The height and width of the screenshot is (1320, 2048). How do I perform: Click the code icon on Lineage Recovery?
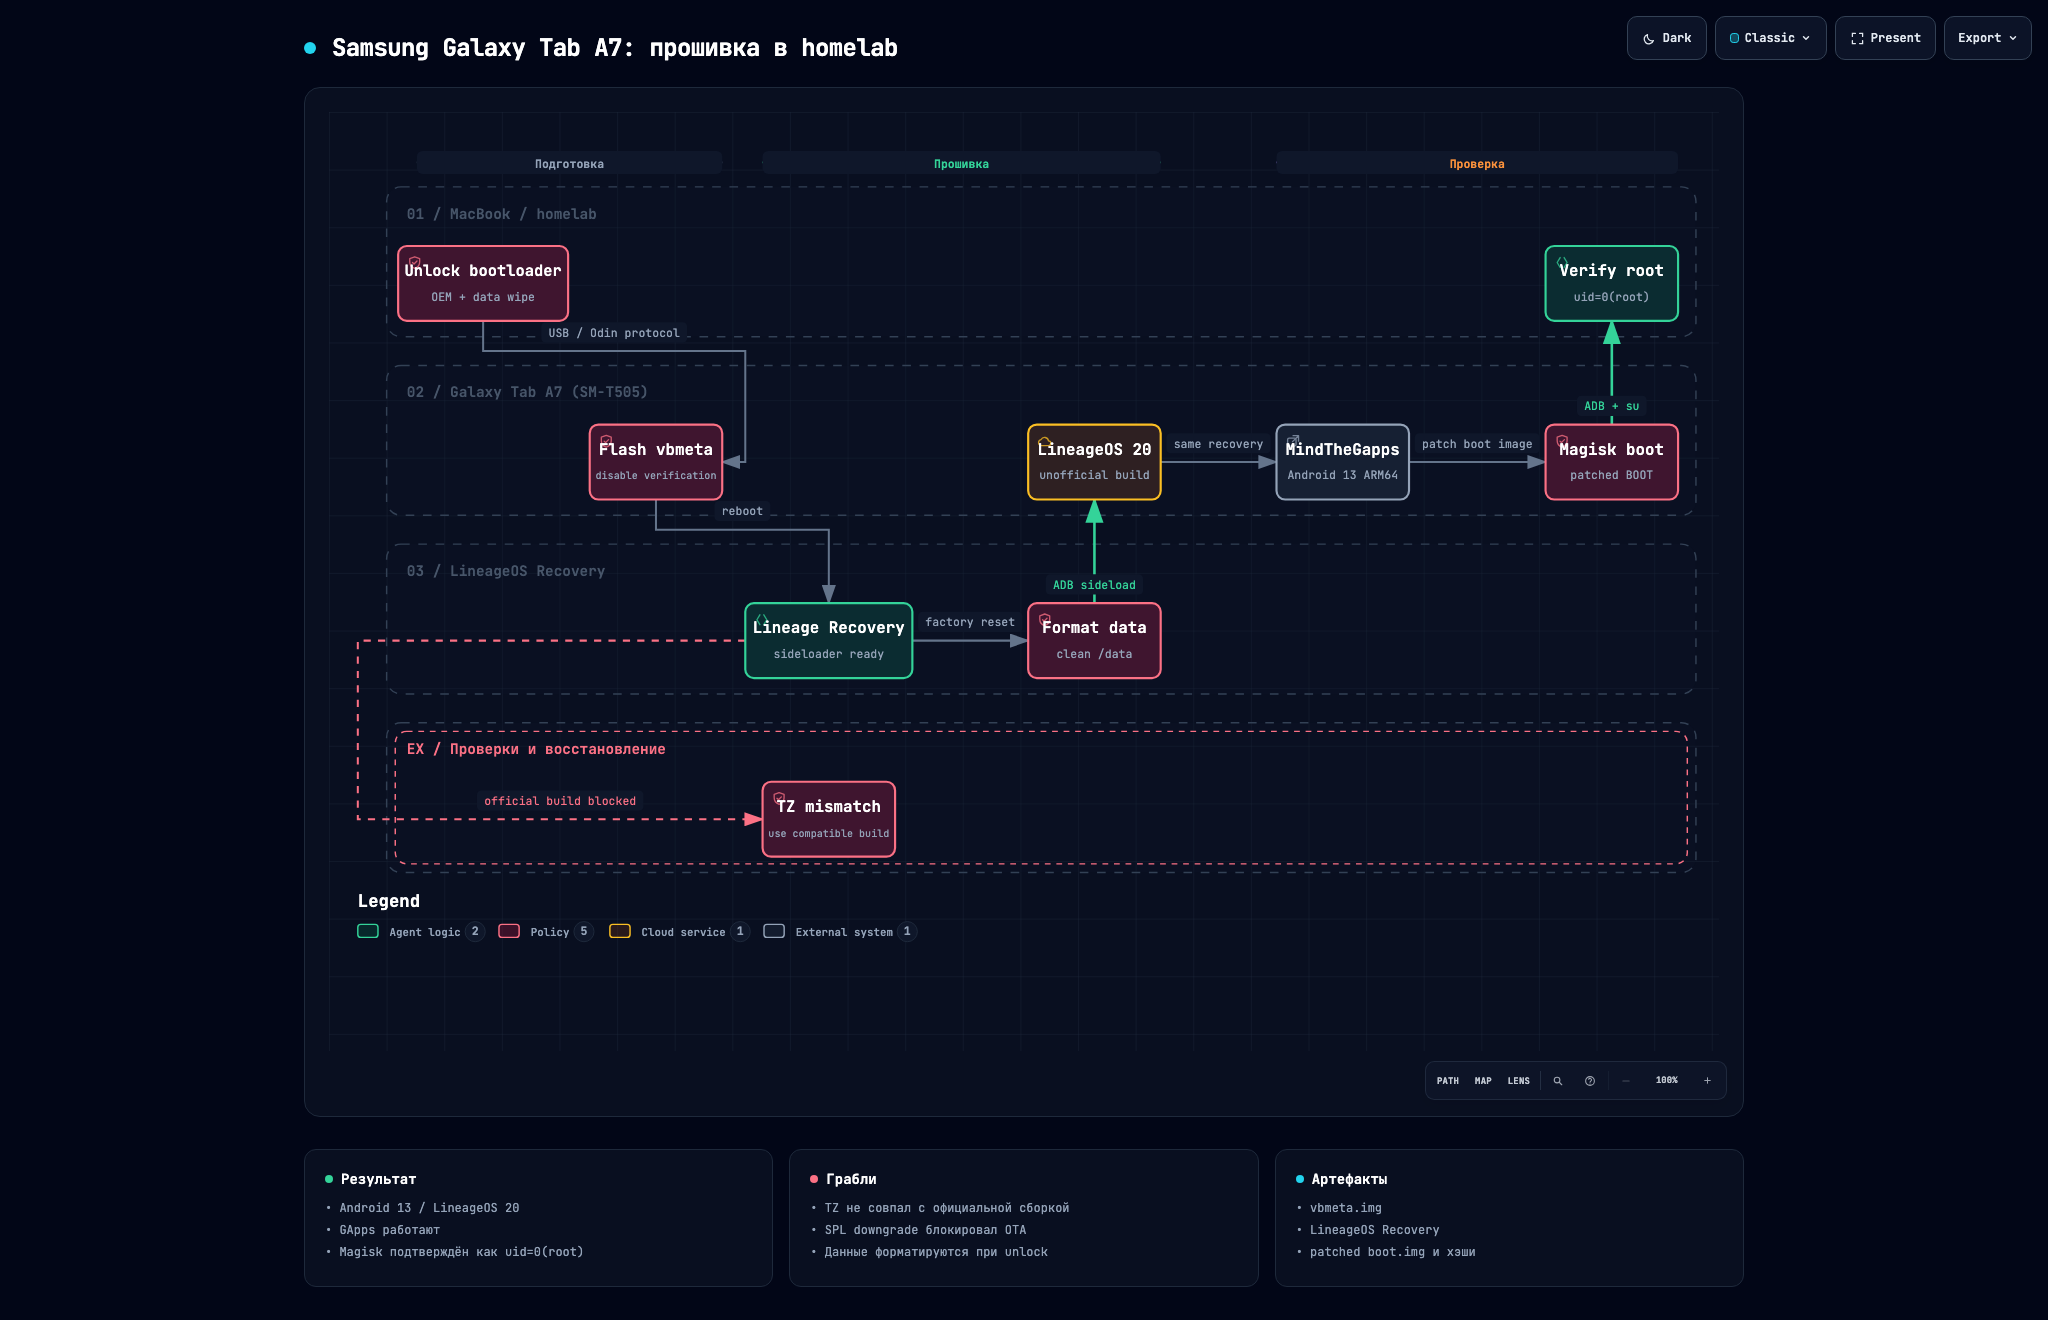click(x=762, y=619)
